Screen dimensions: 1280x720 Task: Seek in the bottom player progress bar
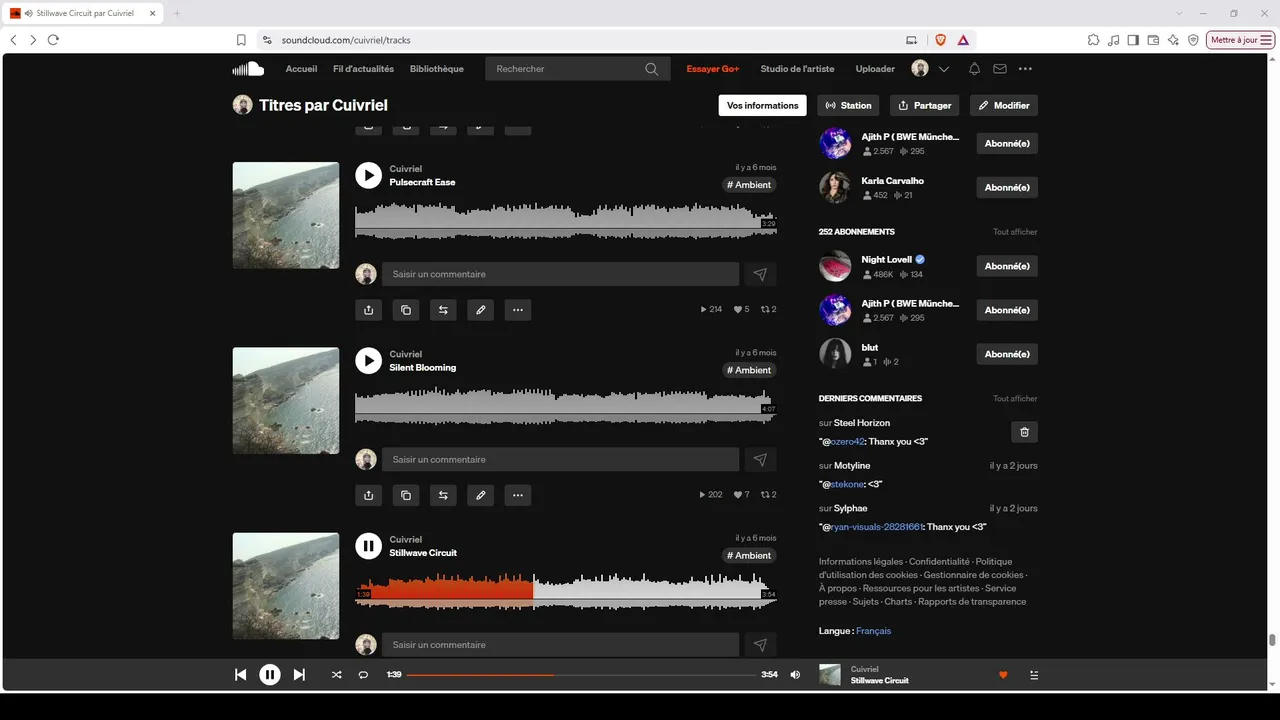580,675
